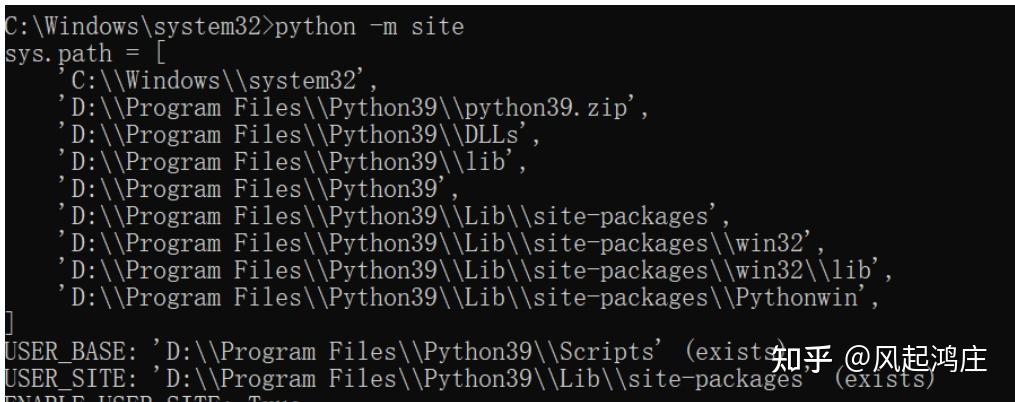Select the 'C:\\Windows\\system32' path entry
1015x402 pixels.
coord(218,82)
